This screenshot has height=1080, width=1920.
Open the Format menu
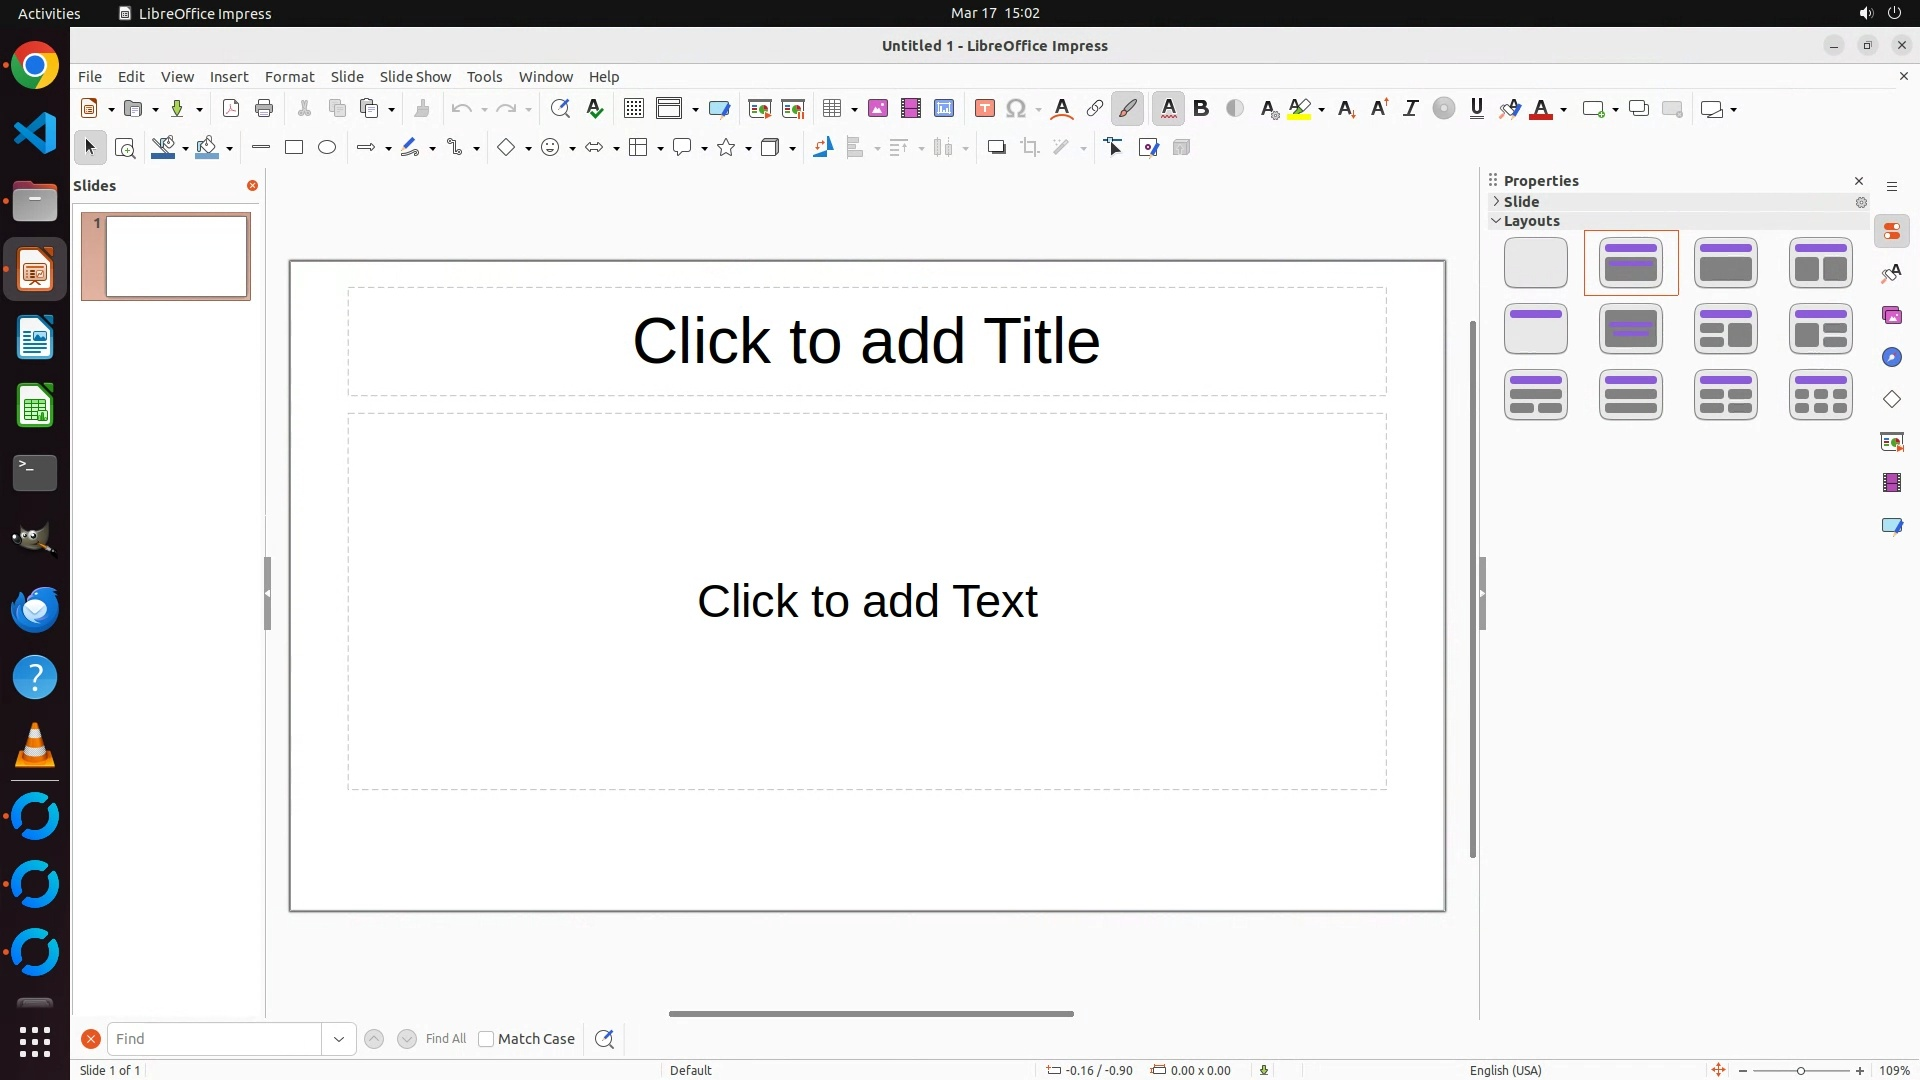(289, 77)
